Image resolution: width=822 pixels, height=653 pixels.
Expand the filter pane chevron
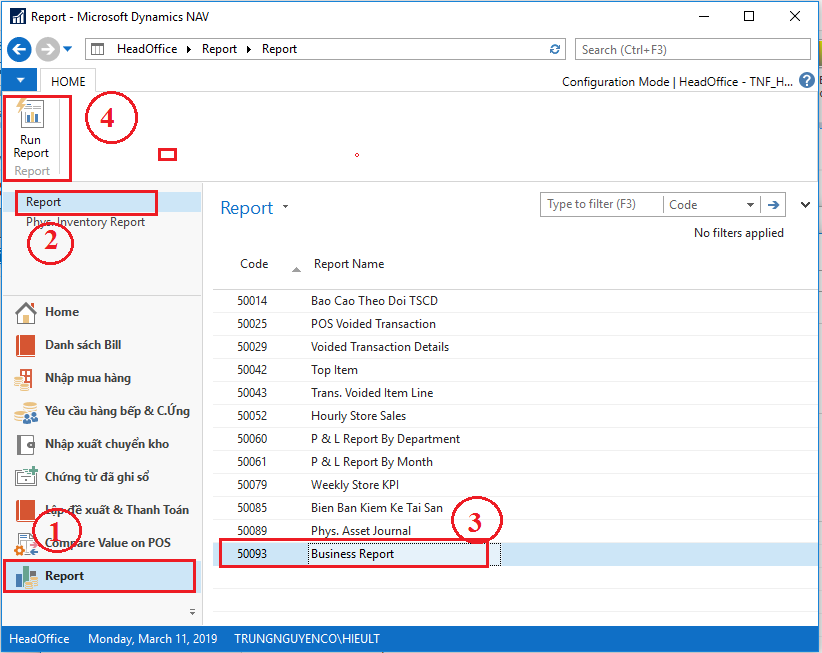(805, 205)
